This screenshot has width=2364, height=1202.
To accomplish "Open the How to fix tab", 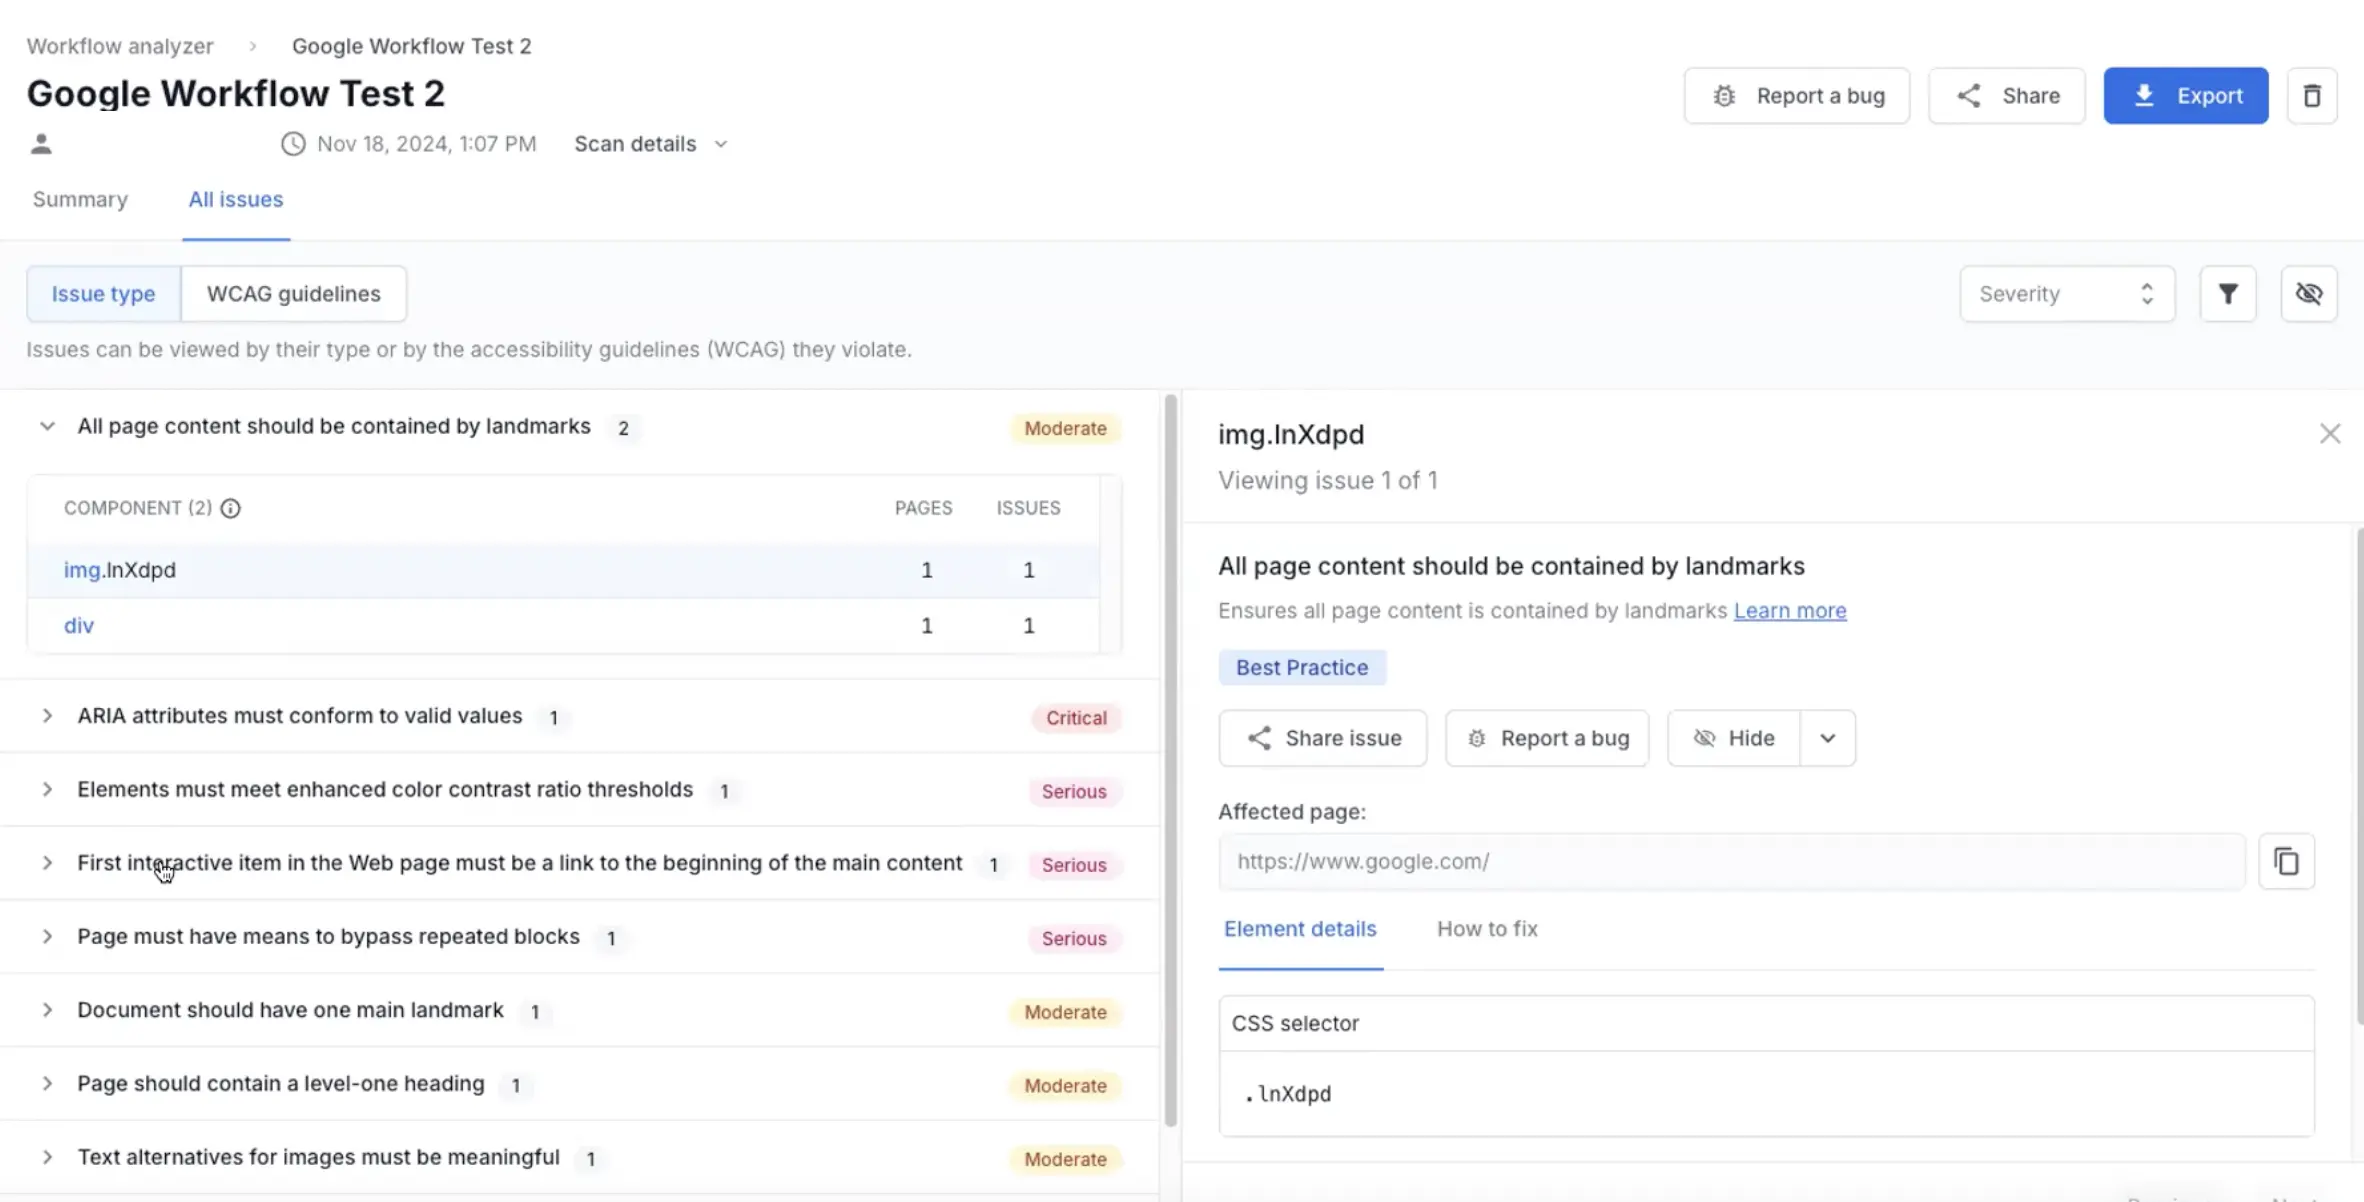I will (x=1486, y=929).
